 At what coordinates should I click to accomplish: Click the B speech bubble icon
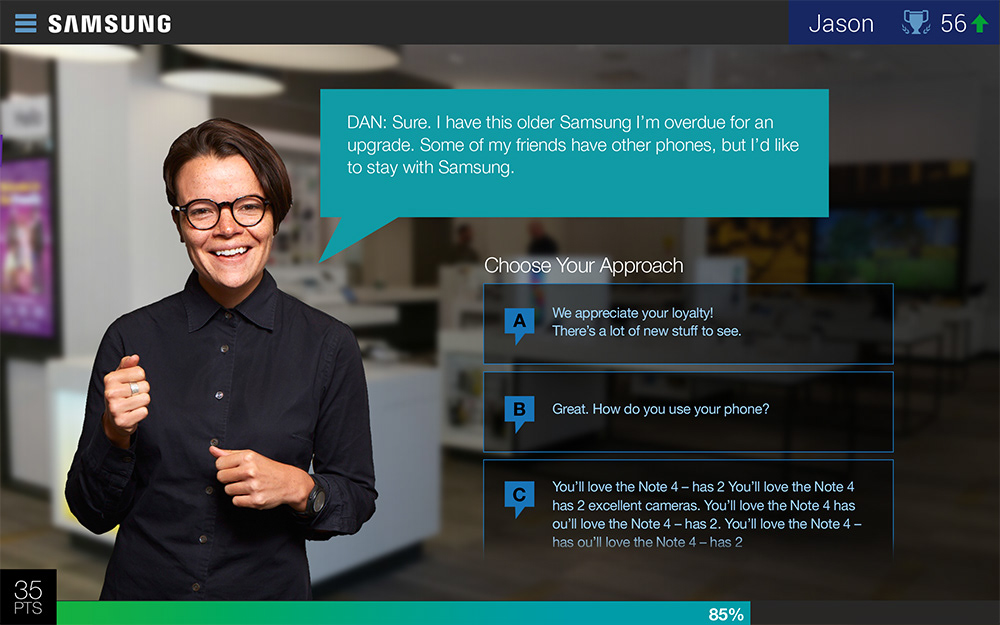[x=519, y=413]
